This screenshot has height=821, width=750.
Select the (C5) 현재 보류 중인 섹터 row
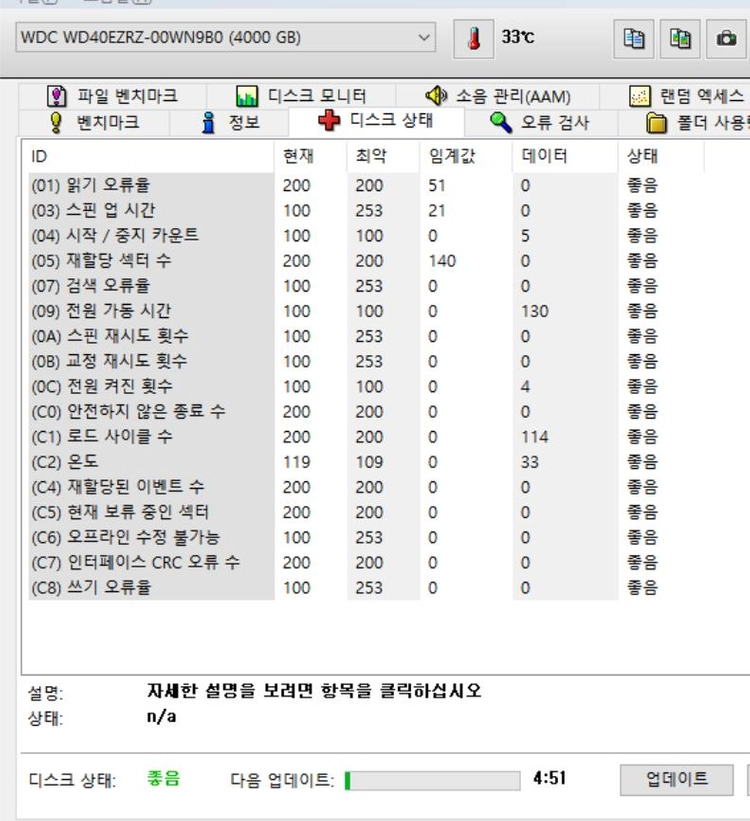(367, 512)
